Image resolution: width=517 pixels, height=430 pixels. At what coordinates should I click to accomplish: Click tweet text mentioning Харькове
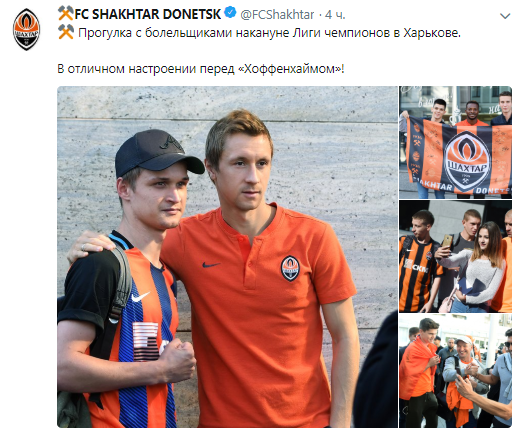pyautogui.click(x=269, y=33)
